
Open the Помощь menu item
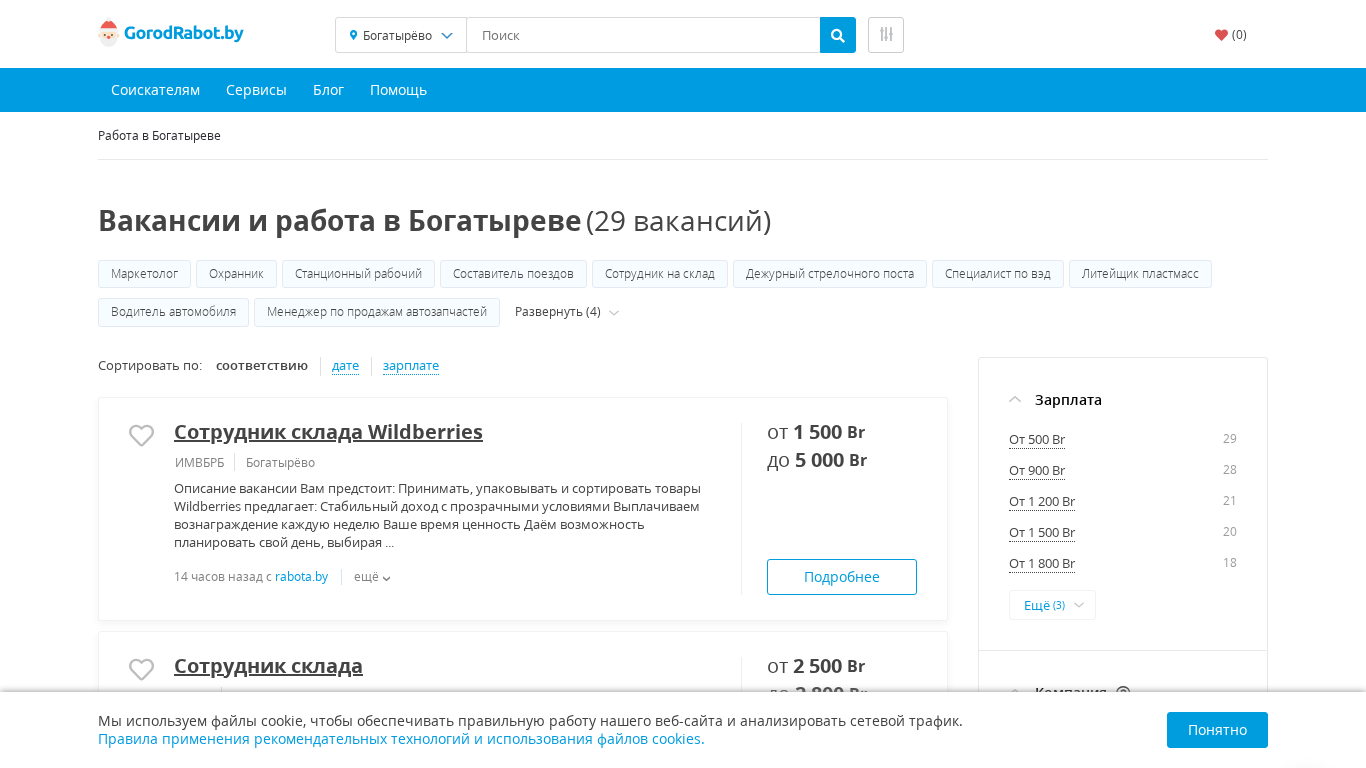click(x=398, y=90)
